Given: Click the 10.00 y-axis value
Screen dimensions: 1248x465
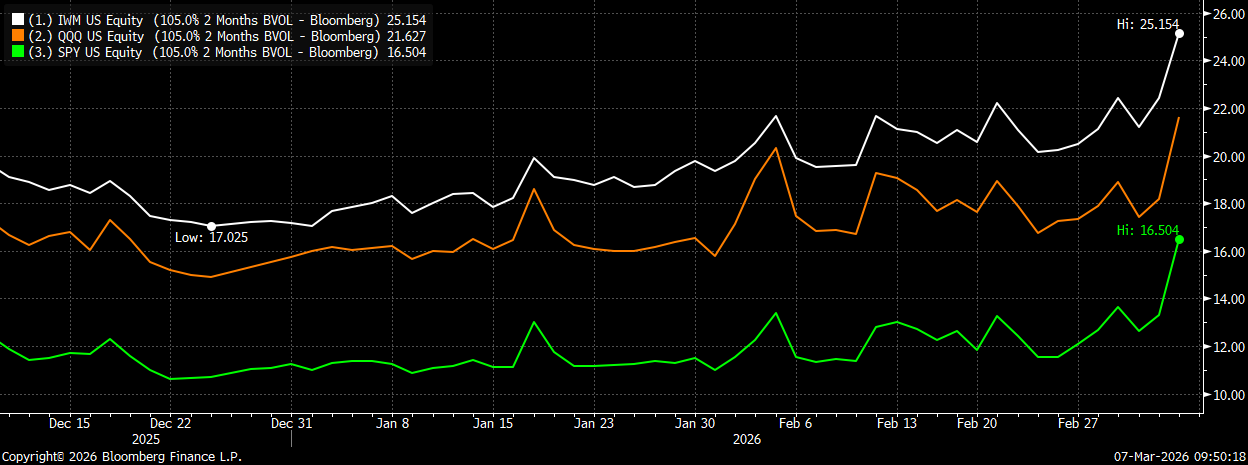Looking at the screenshot, I should pos(1227,395).
